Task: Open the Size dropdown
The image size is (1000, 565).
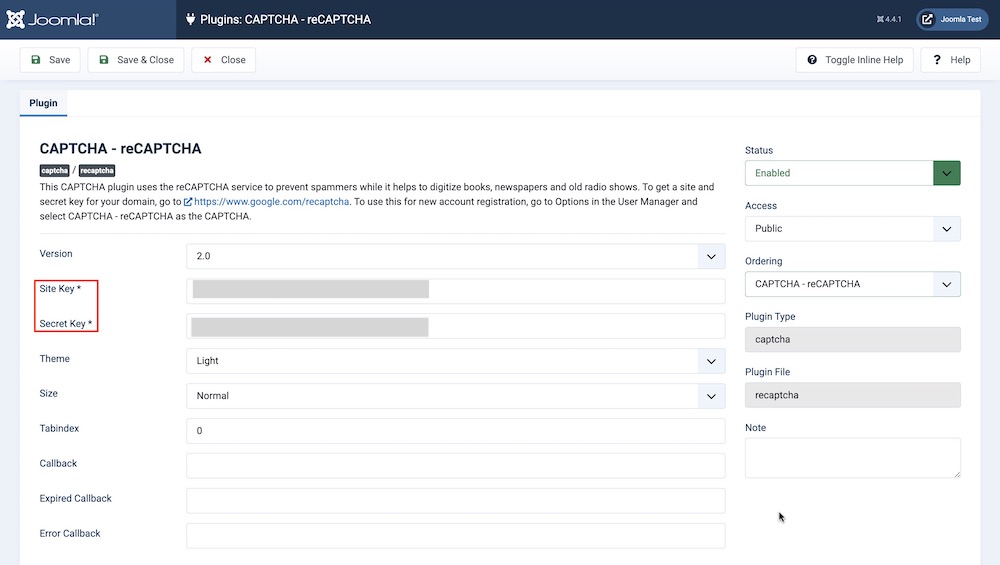Action: (x=455, y=396)
